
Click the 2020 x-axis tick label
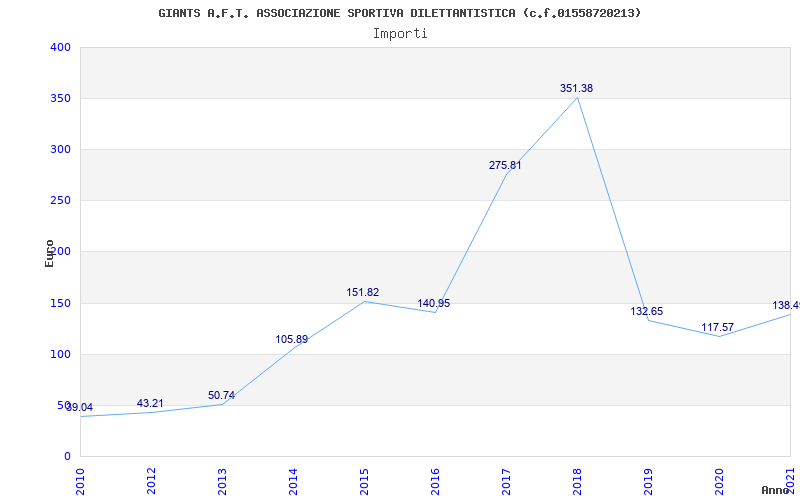(719, 480)
